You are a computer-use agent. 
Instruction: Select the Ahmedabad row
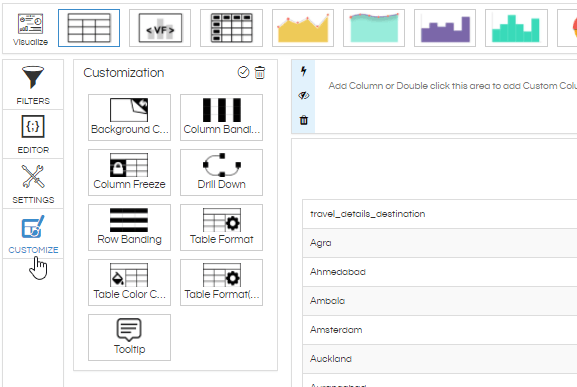pos(440,272)
